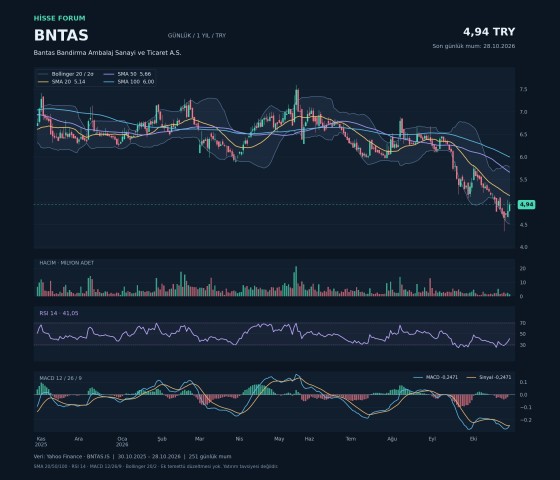Viewport: 560px width, 480px height.
Task: Click the 0.1 label on the MACD axis
Action: tap(523, 382)
